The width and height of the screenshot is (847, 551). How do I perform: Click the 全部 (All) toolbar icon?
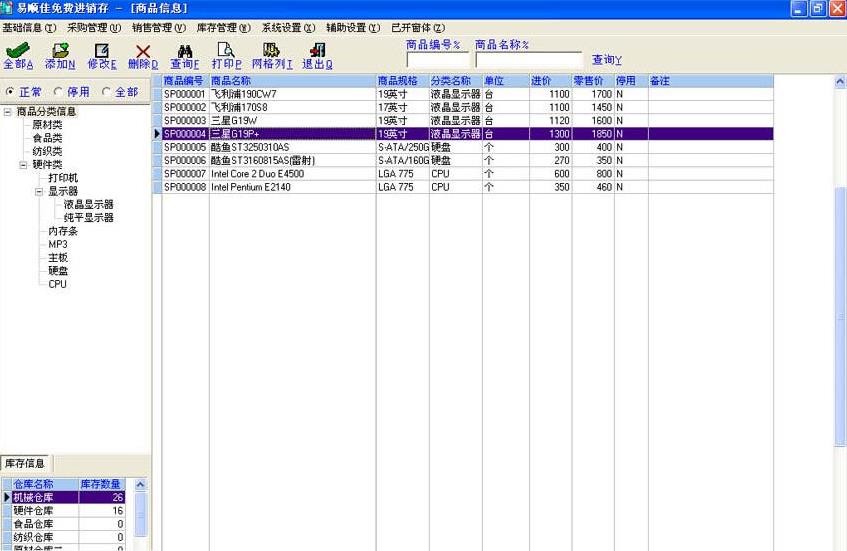click(18, 51)
